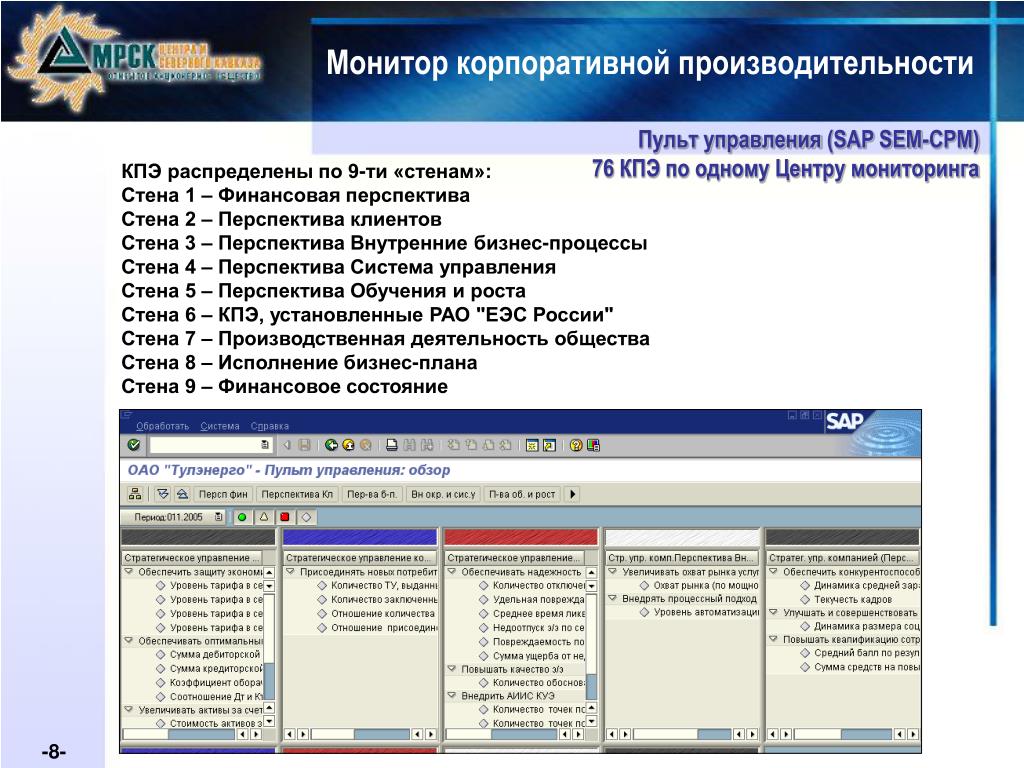Click the orange Cancel icon

[x=366, y=445]
